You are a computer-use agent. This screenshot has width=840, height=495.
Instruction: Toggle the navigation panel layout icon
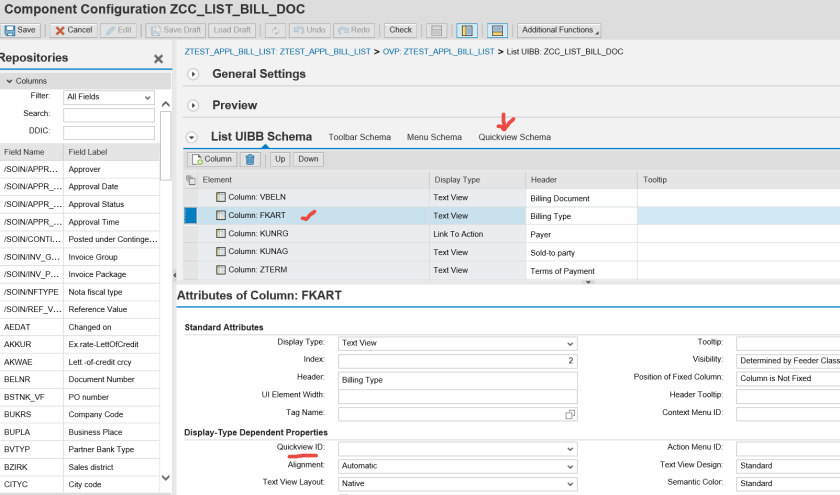(466, 30)
